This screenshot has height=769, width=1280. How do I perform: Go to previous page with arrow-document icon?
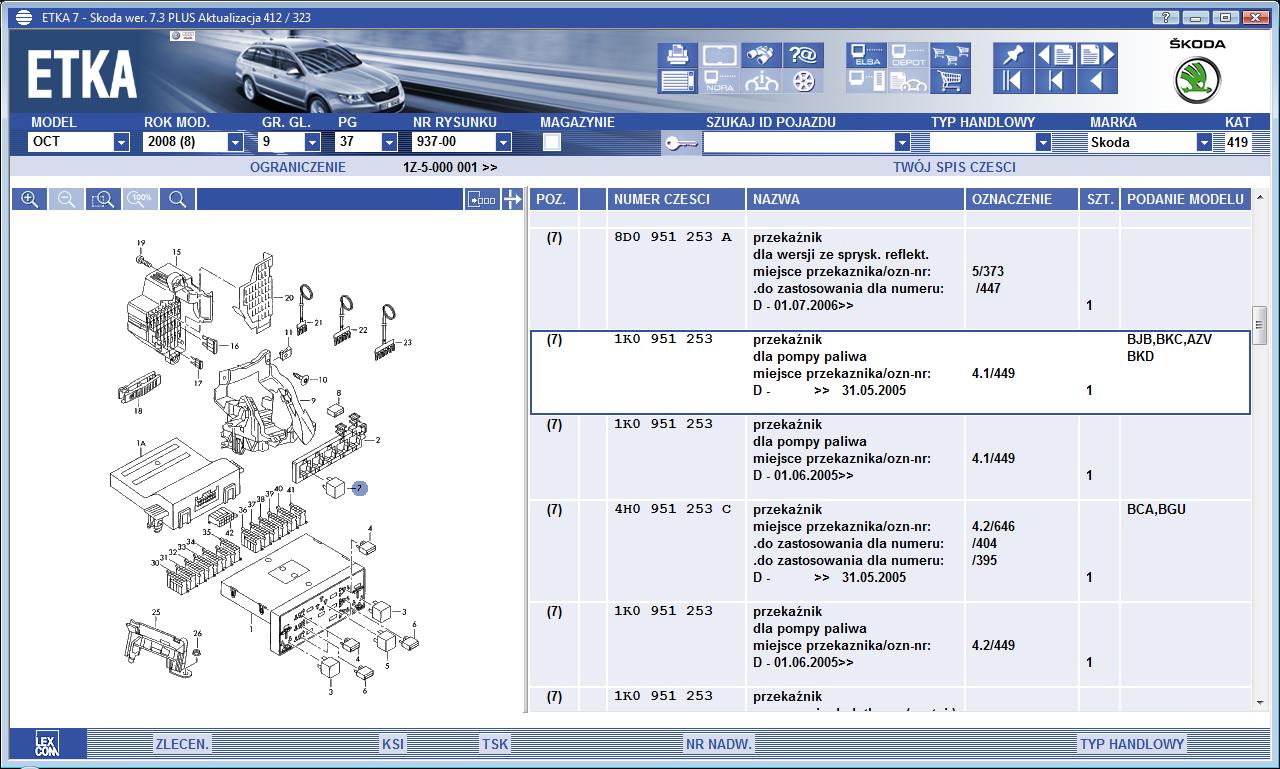pos(1055,55)
